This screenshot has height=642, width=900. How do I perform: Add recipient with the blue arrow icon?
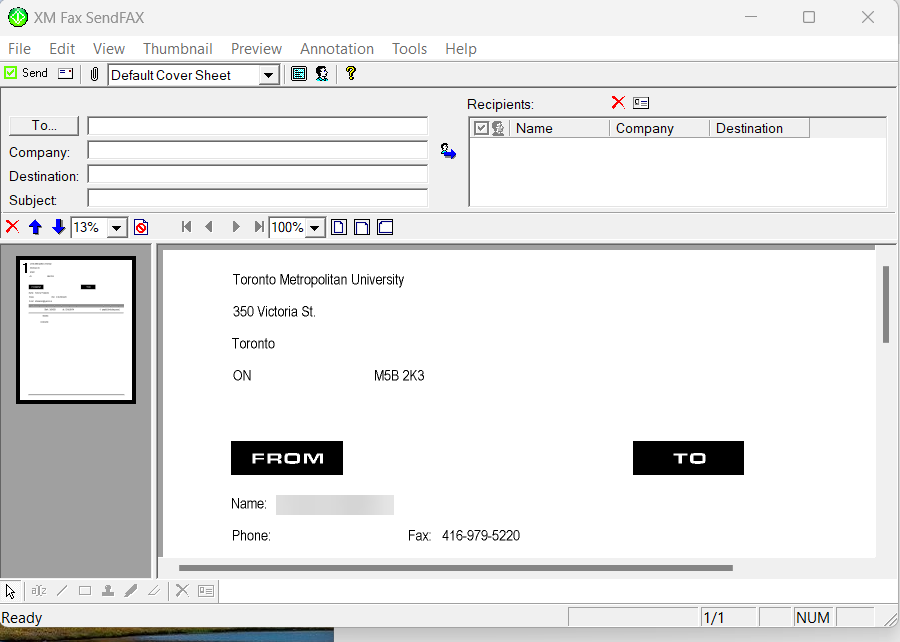448,151
